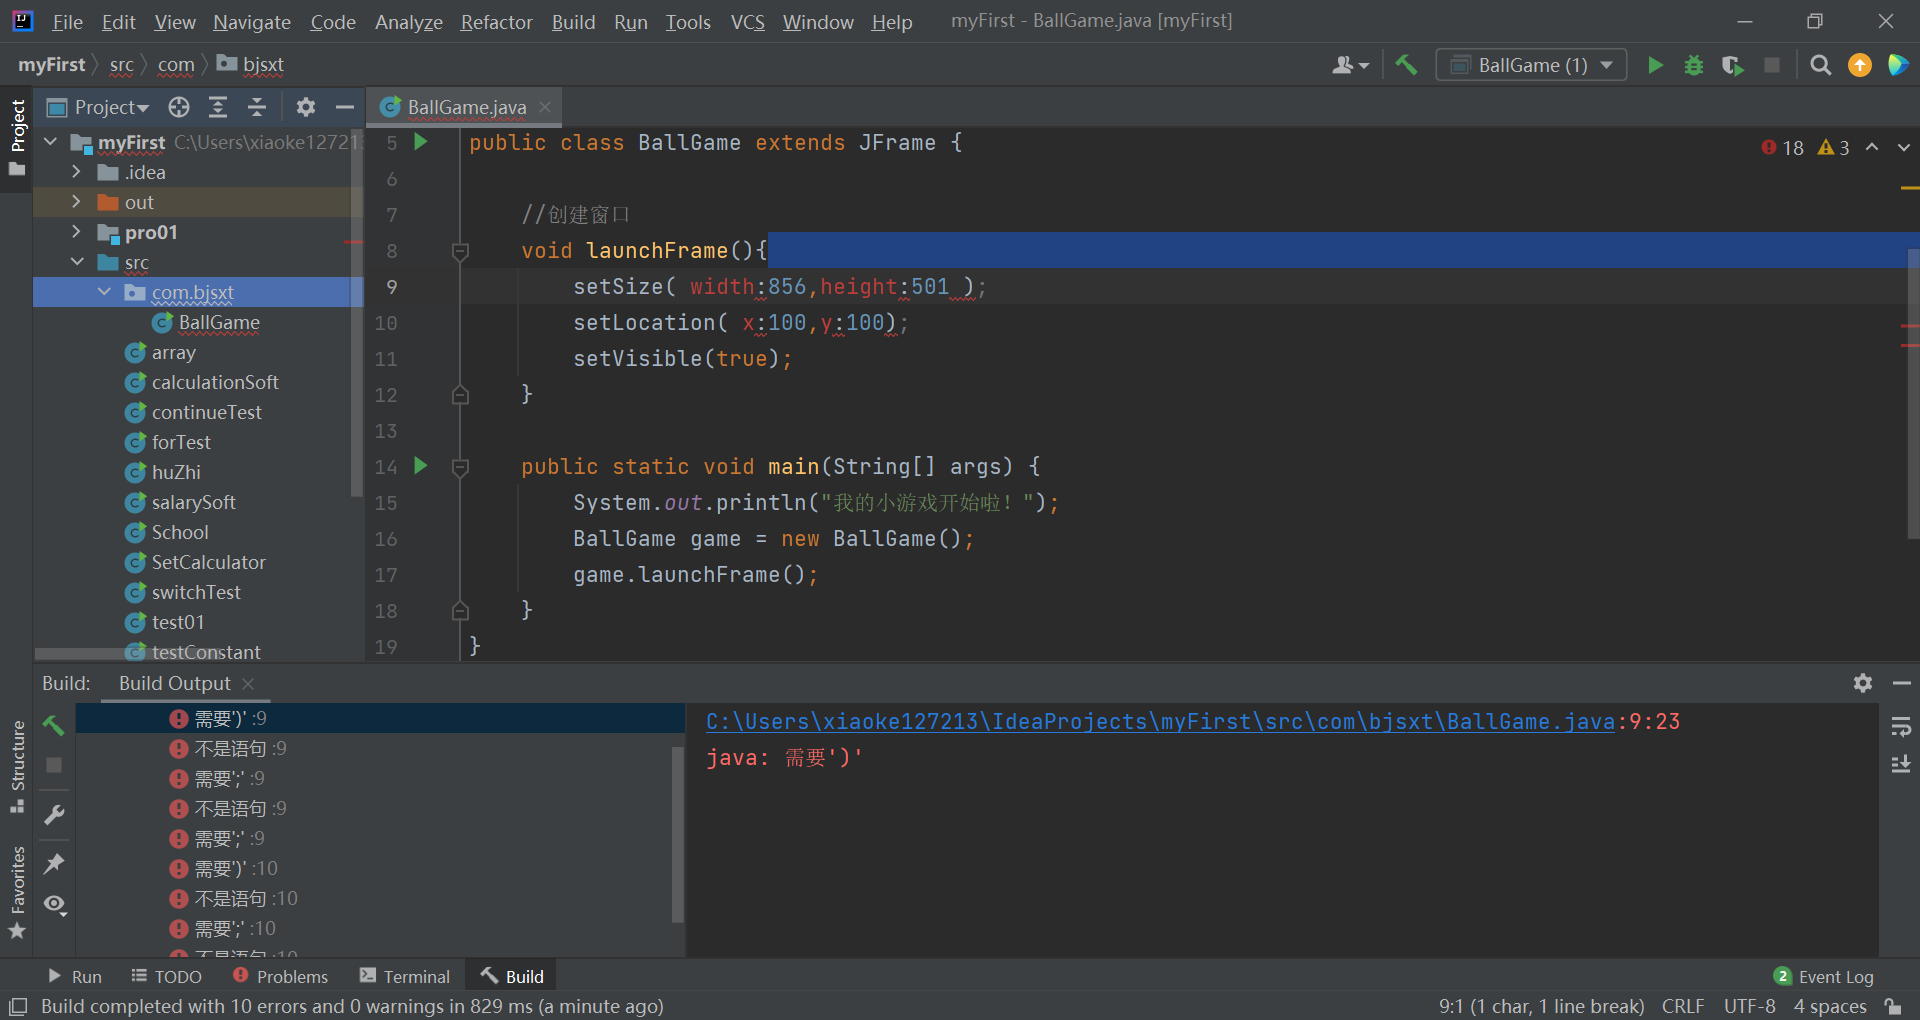Viewport: 1920px width, 1020px height.
Task: Collapse all in Project panel
Action: pyautogui.click(x=257, y=107)
